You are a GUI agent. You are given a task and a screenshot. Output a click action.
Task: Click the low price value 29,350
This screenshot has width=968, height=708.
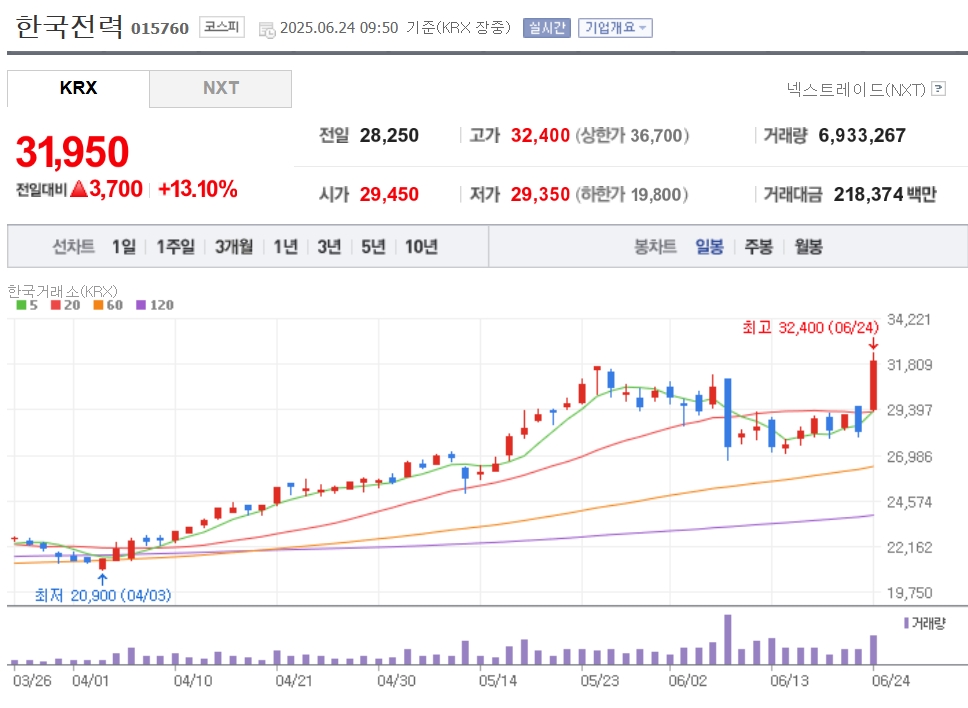[x=540, y=194]
